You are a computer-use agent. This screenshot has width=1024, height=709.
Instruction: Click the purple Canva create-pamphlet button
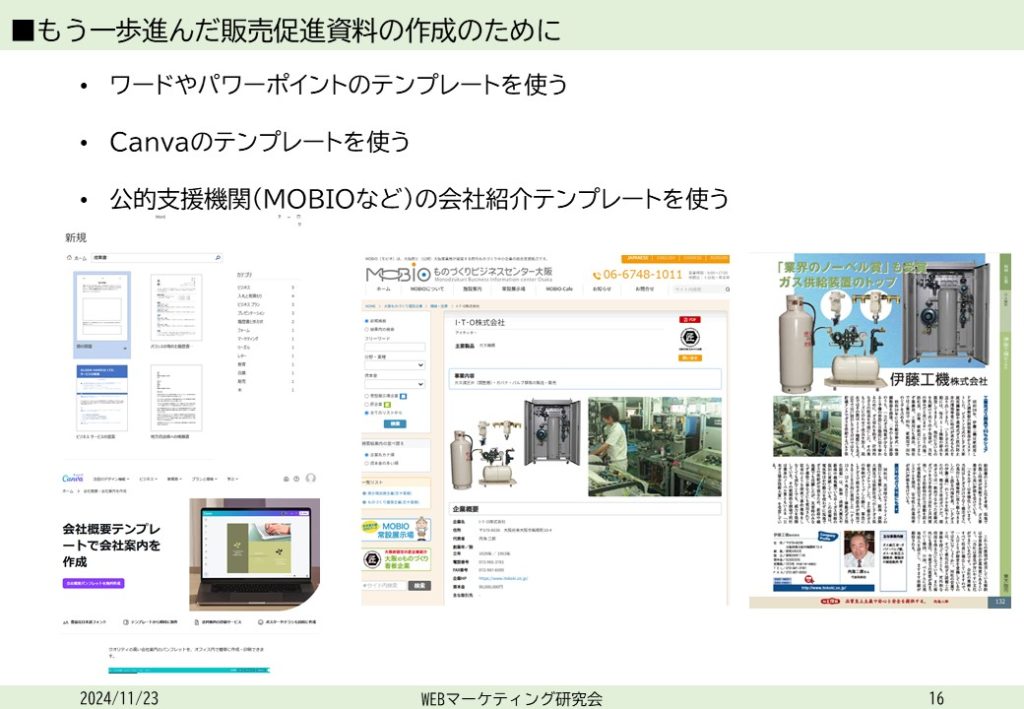click(93, 582)
